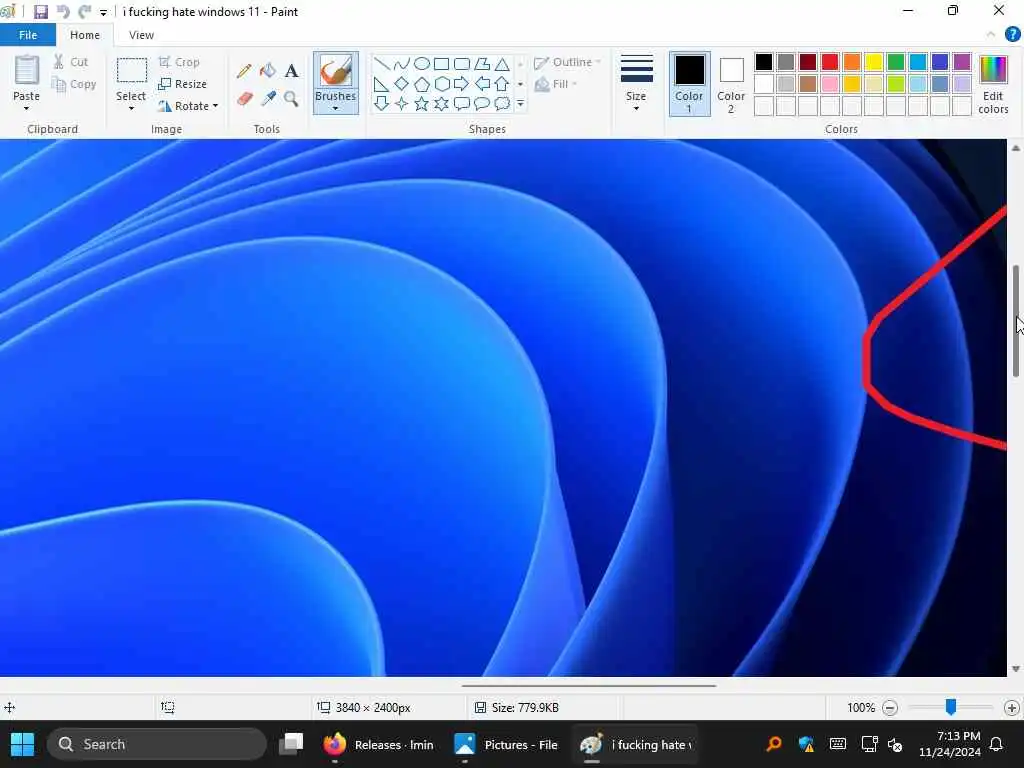Switch to Pictures File Explorer taskbar item
Image resolution: width=1024 pixels, height=768 pixels.
(x=506, y=744)
